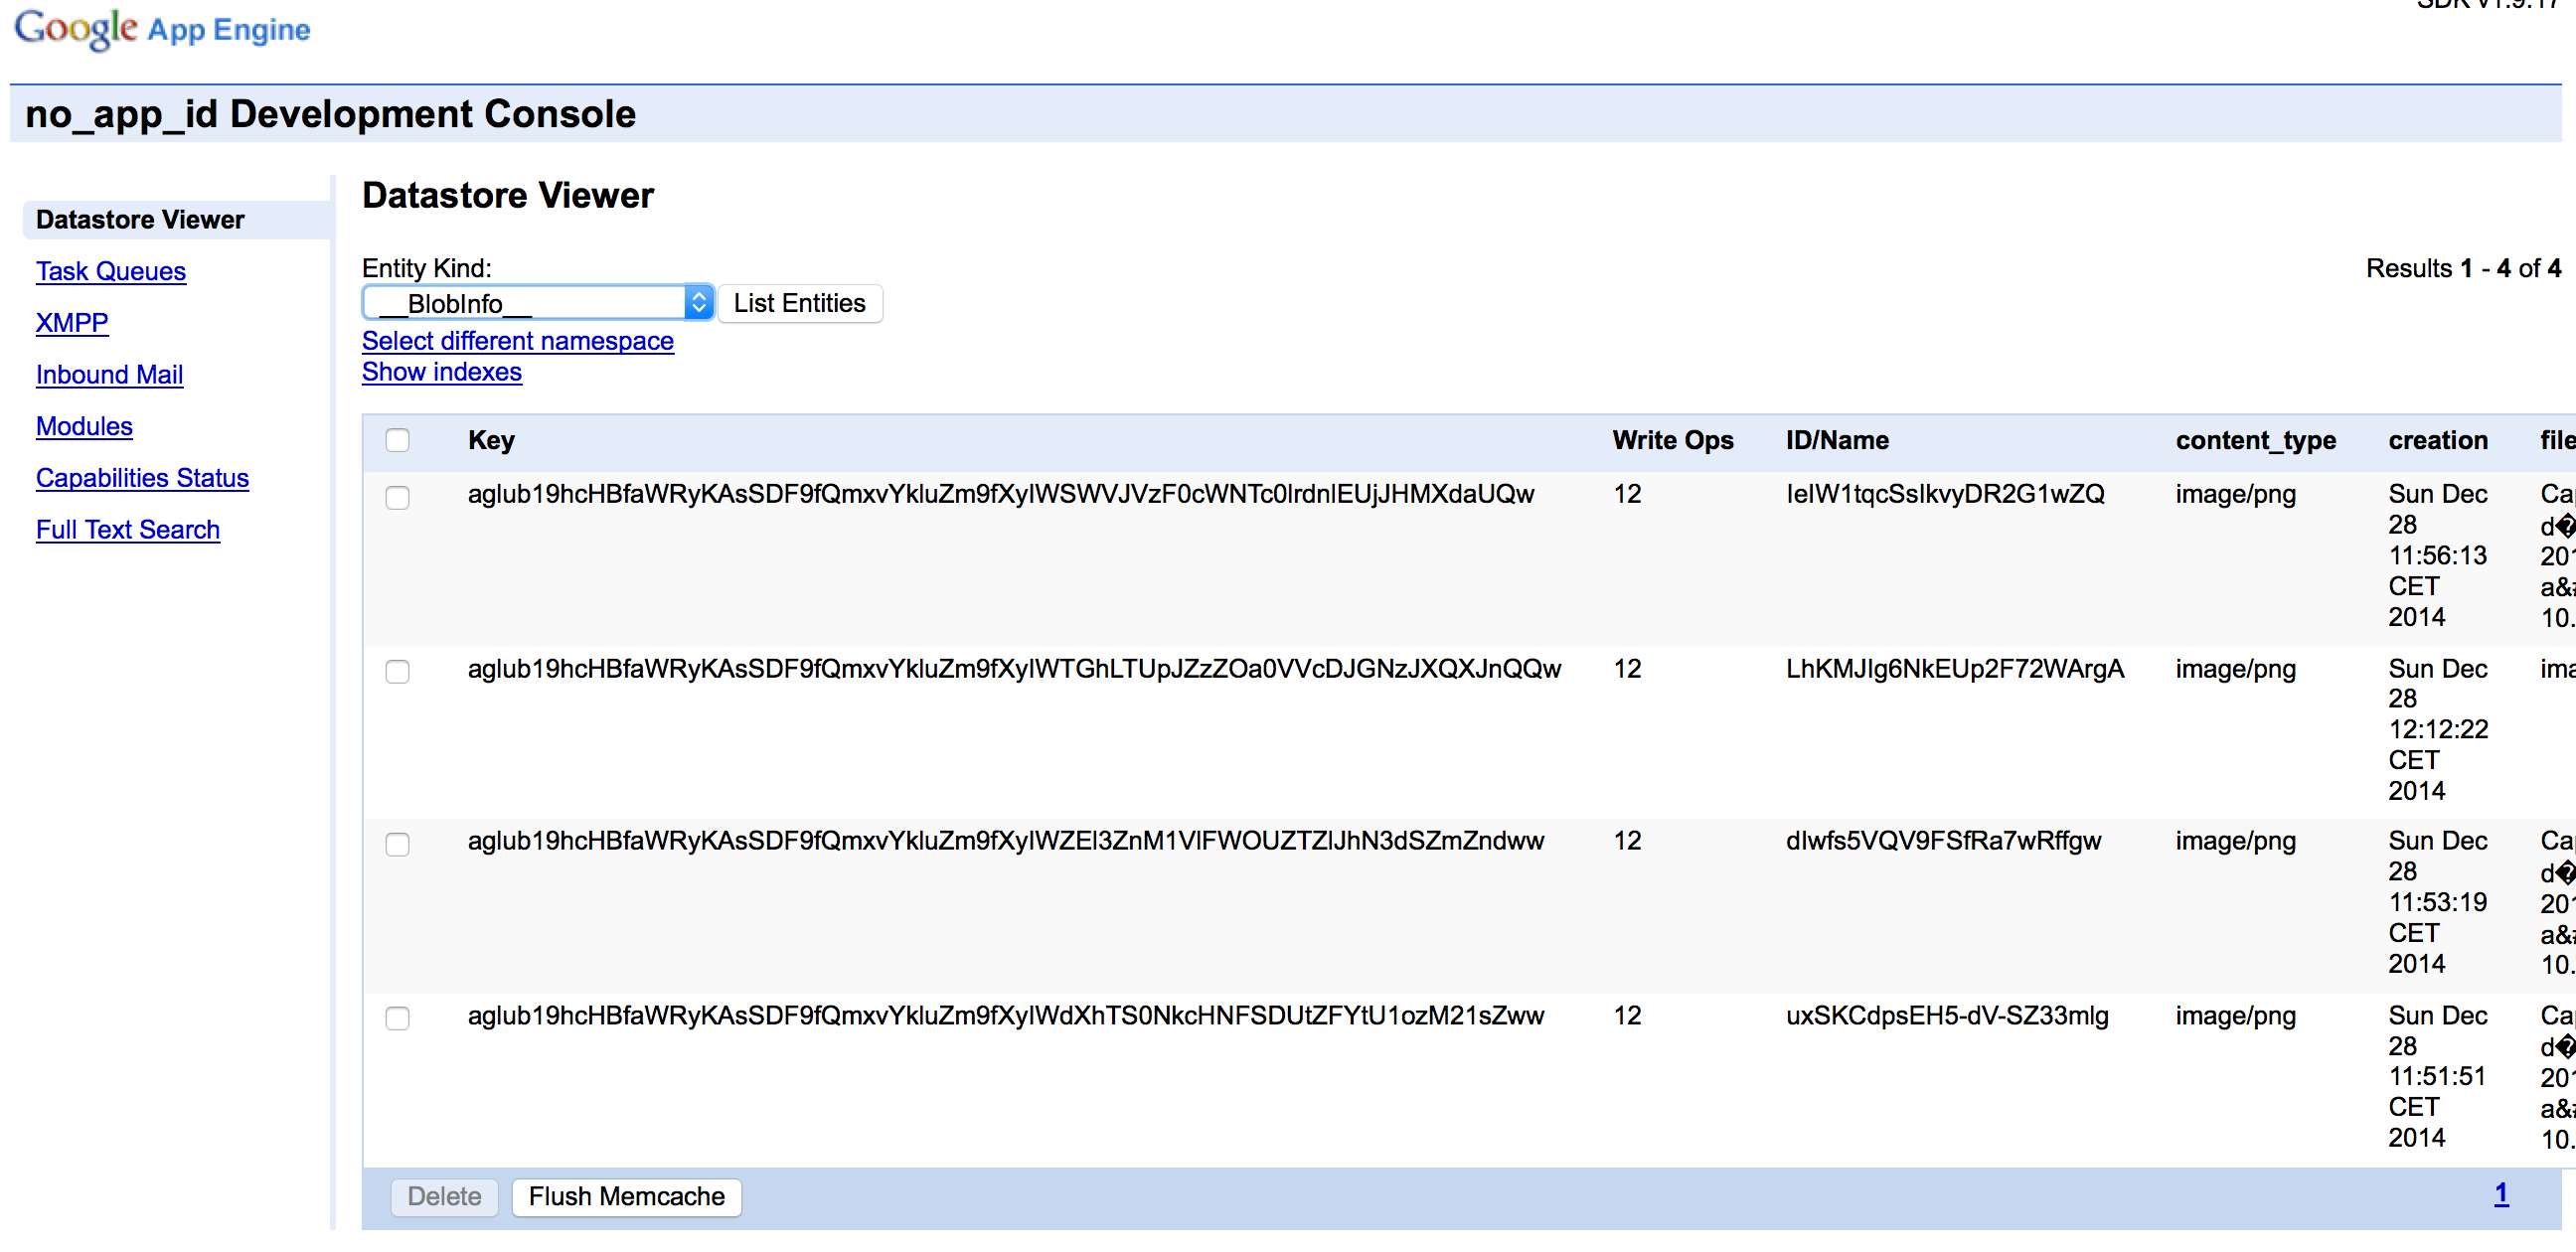Screen dimensions: 2576x1252
Task: Open Inbound Mail in the sidebar
Action: tap(110, 375)
